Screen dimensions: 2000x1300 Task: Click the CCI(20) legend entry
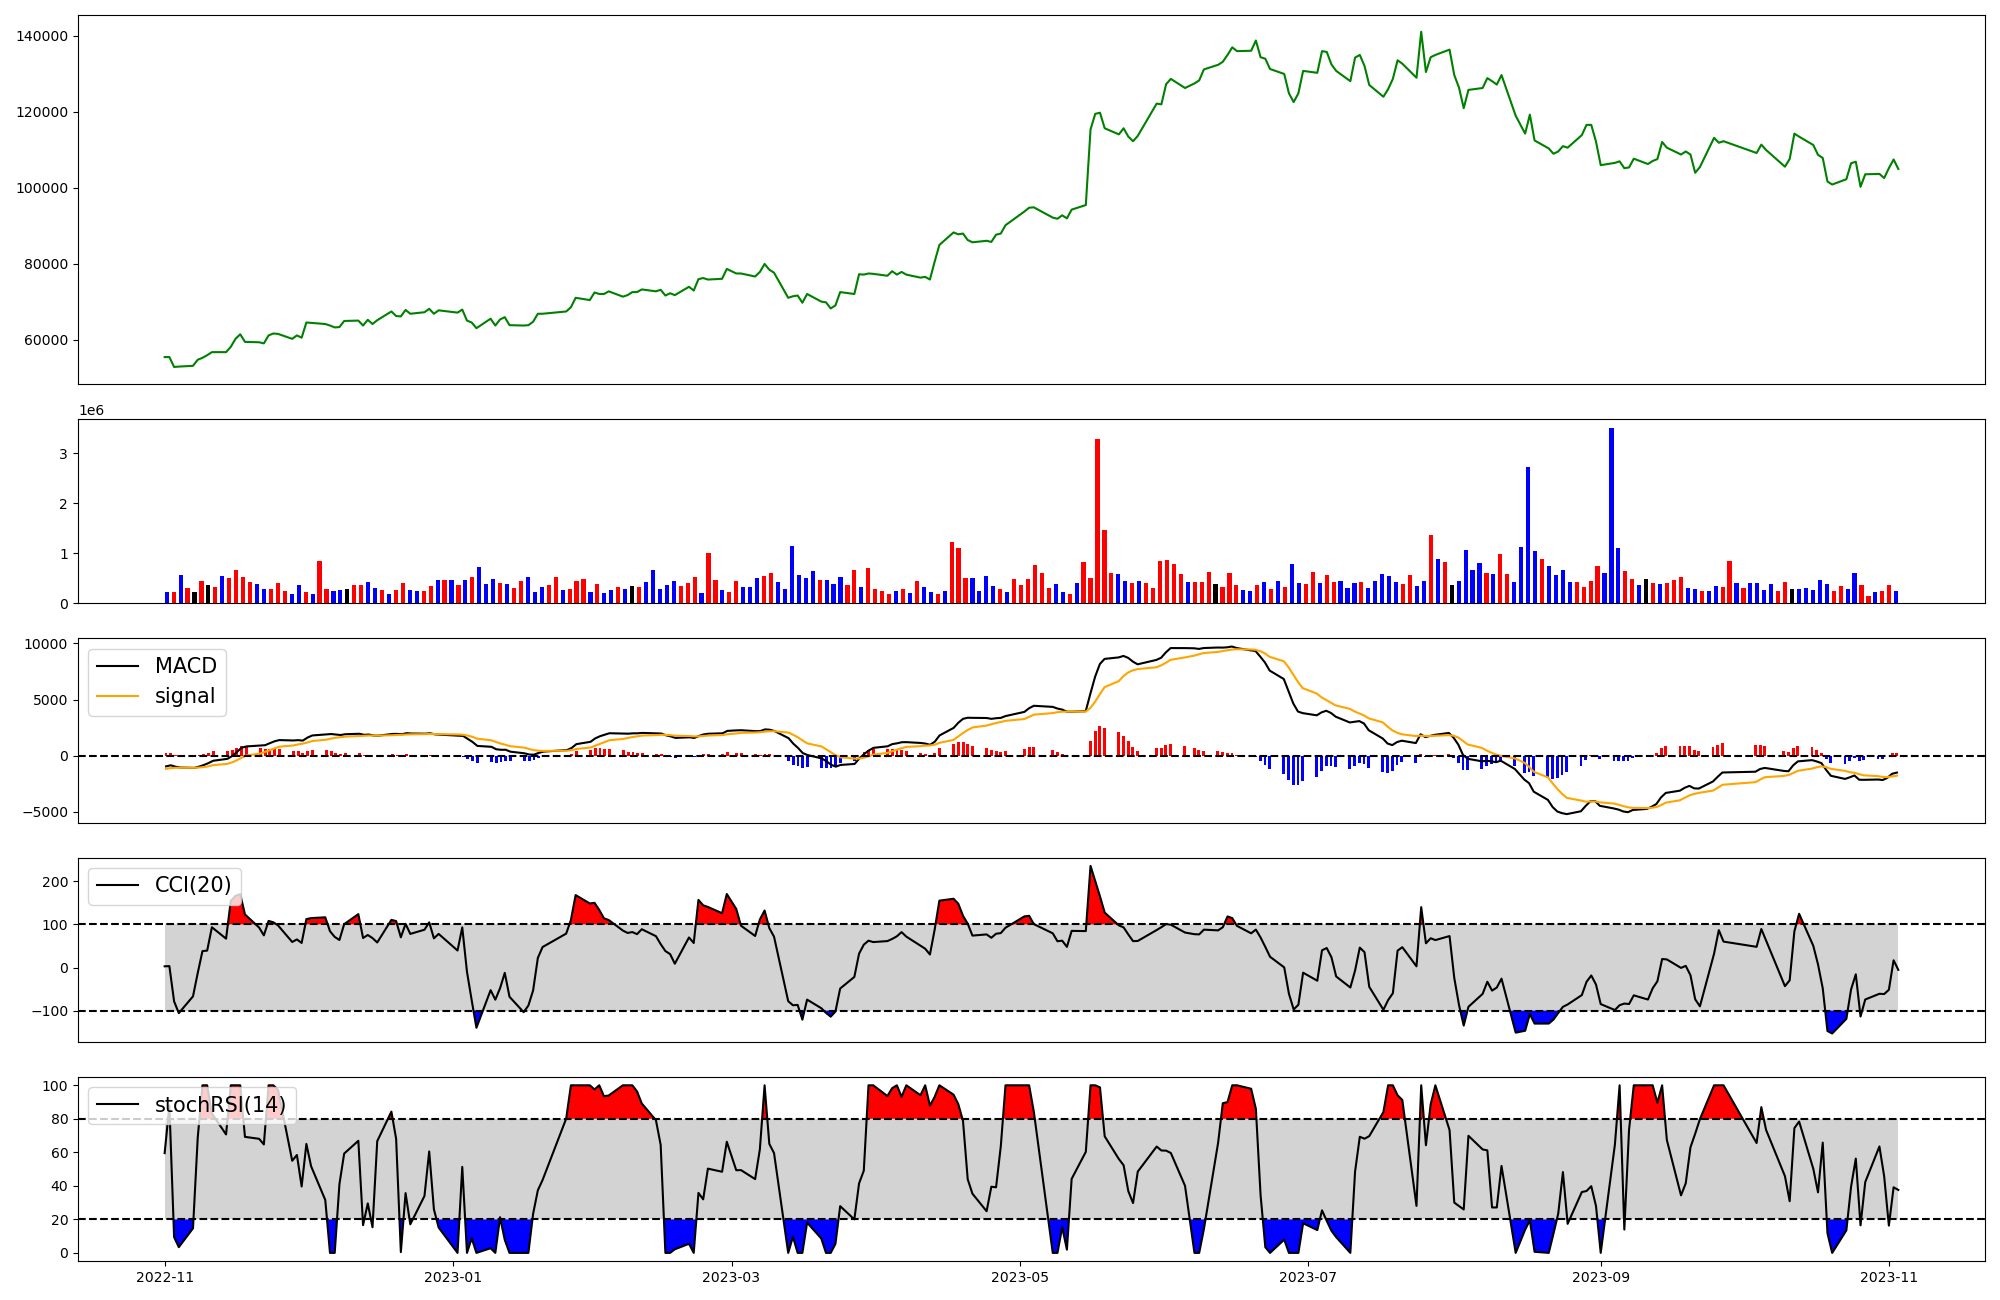pos(192,885)
